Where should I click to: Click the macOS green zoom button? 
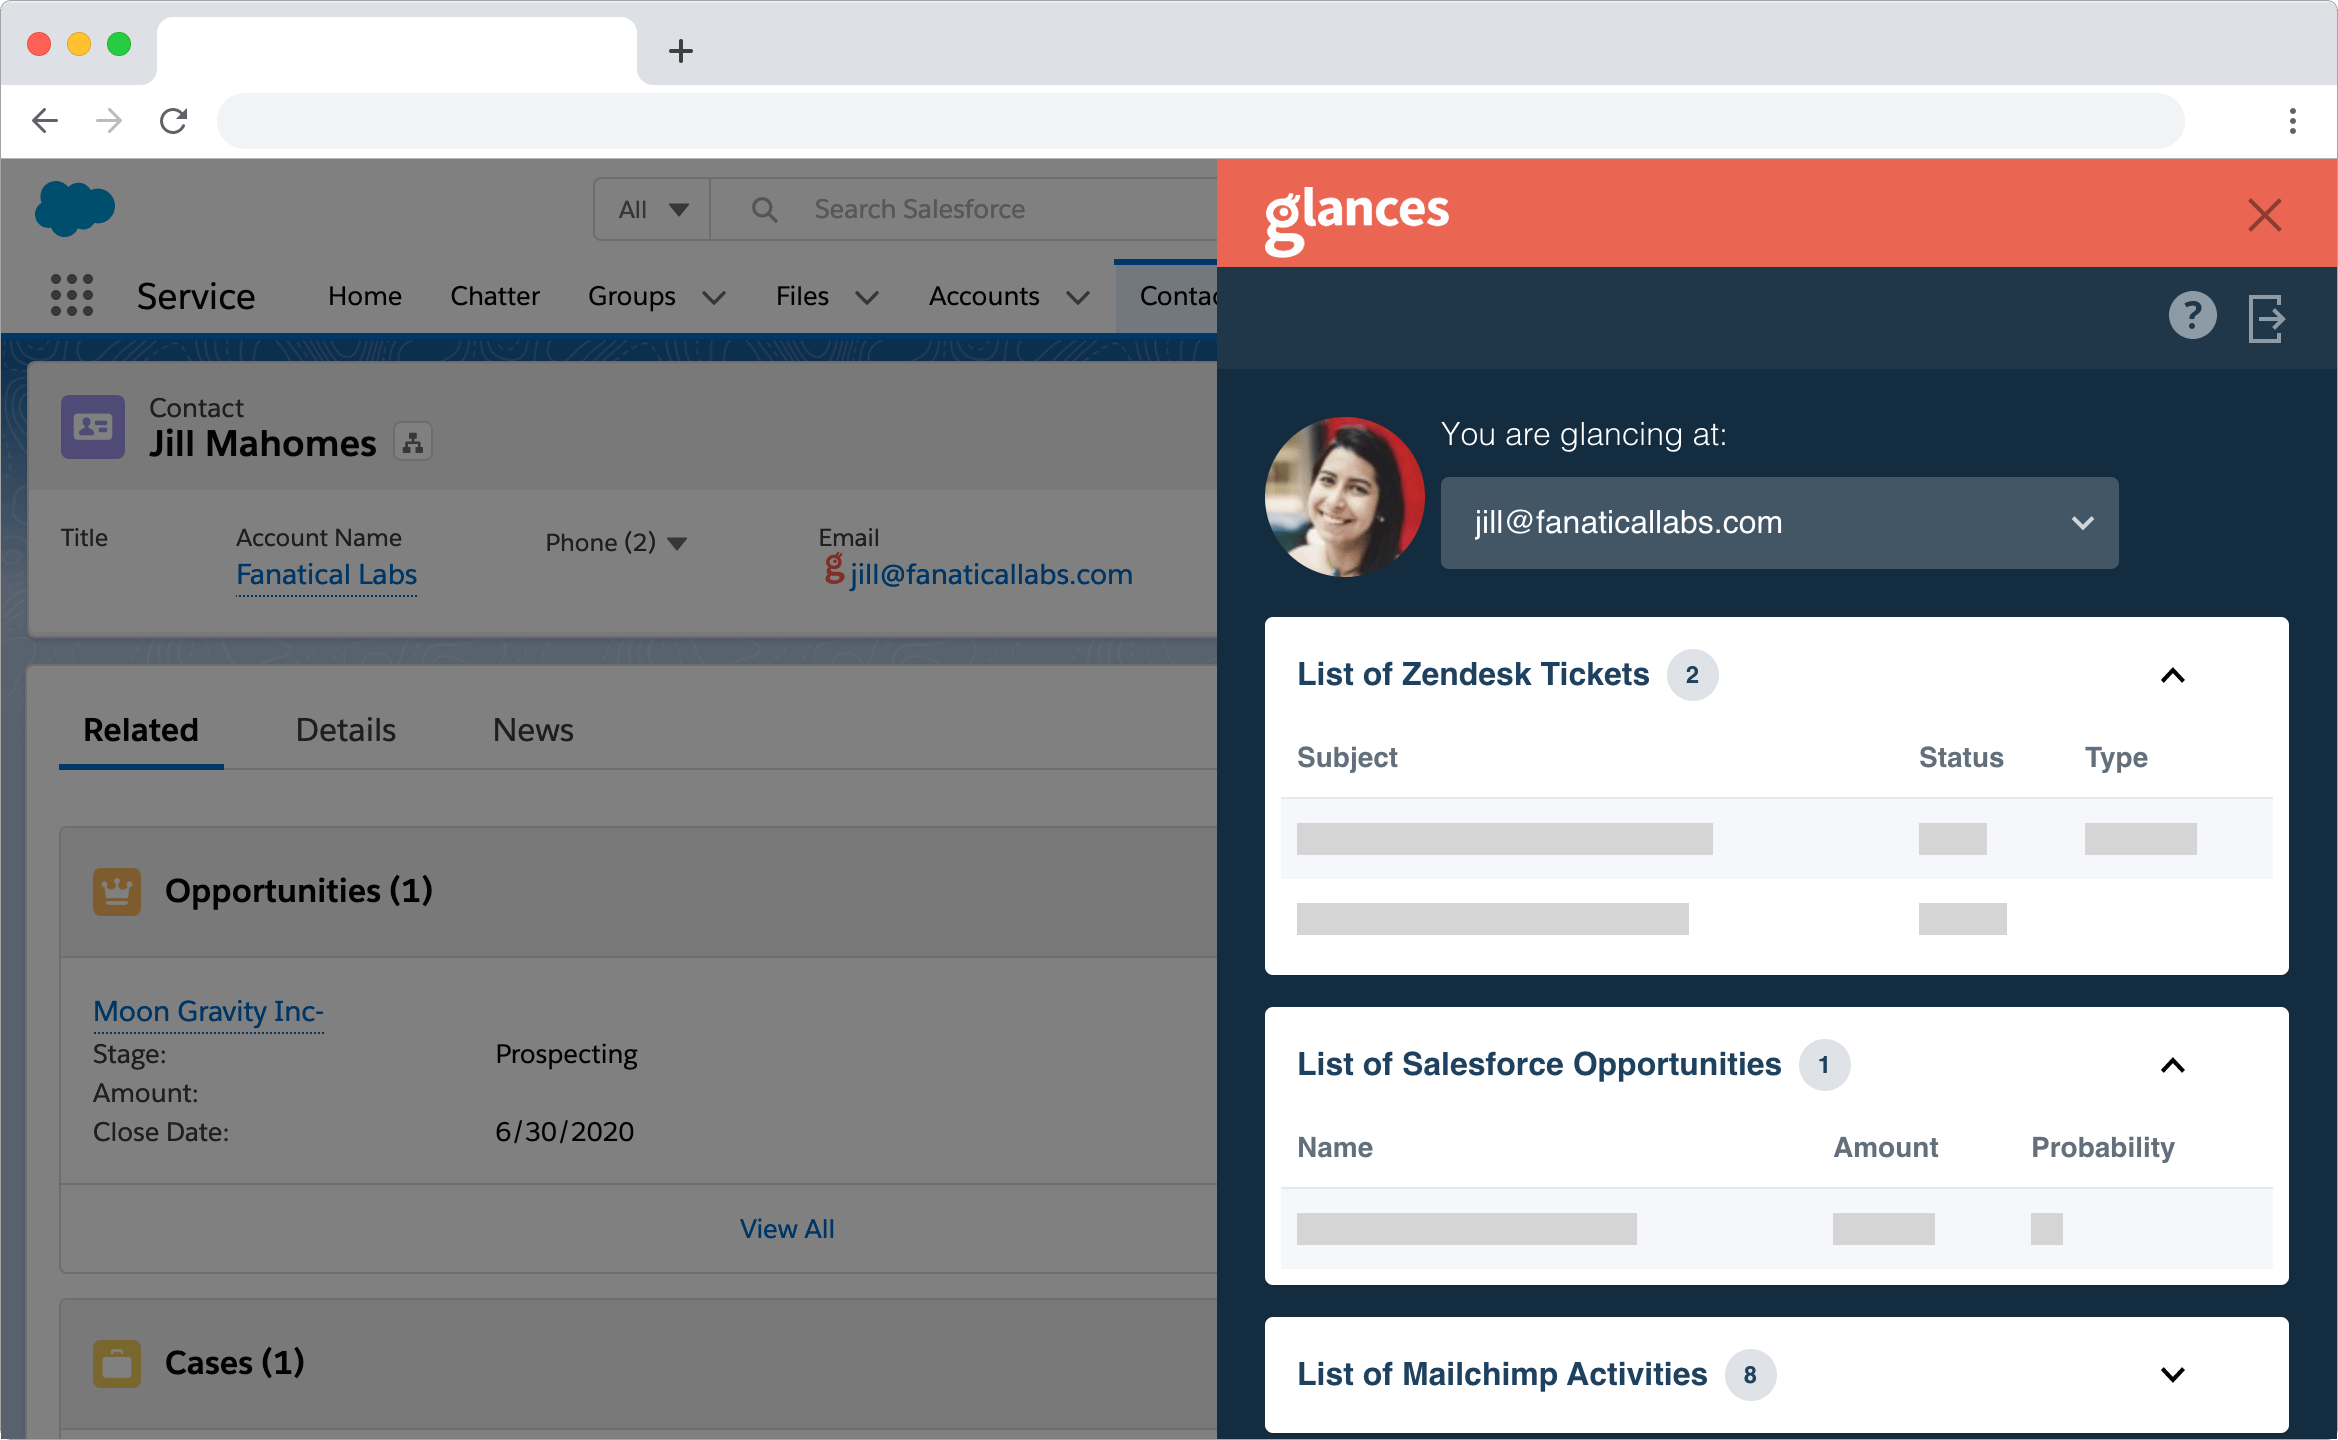pyautogui.click(x=119, y=44)
